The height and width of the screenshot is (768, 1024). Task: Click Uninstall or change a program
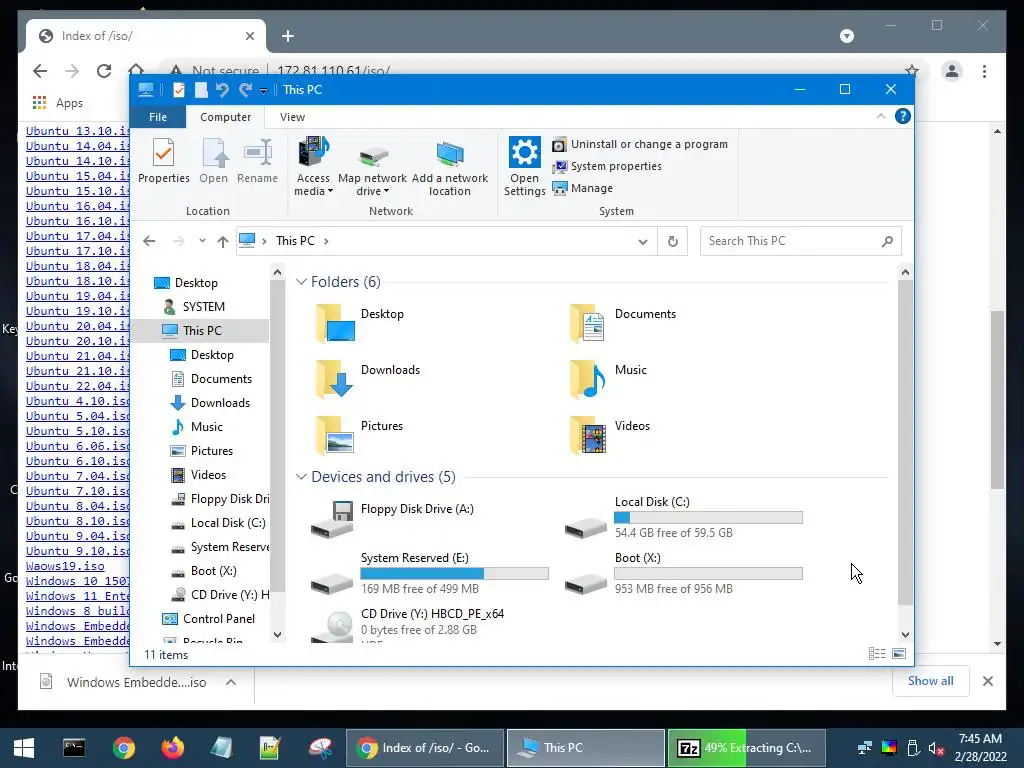[x=640, y=144]
